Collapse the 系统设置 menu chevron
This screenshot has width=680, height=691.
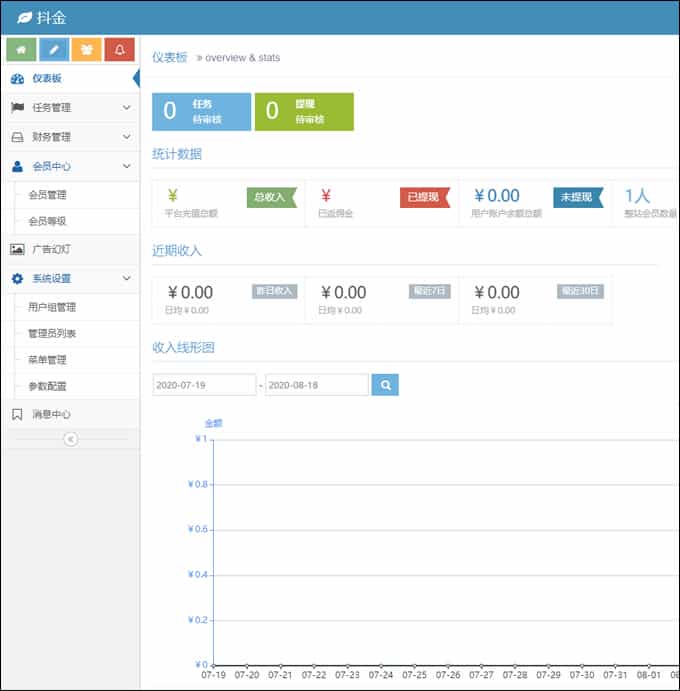coord(126,278)
